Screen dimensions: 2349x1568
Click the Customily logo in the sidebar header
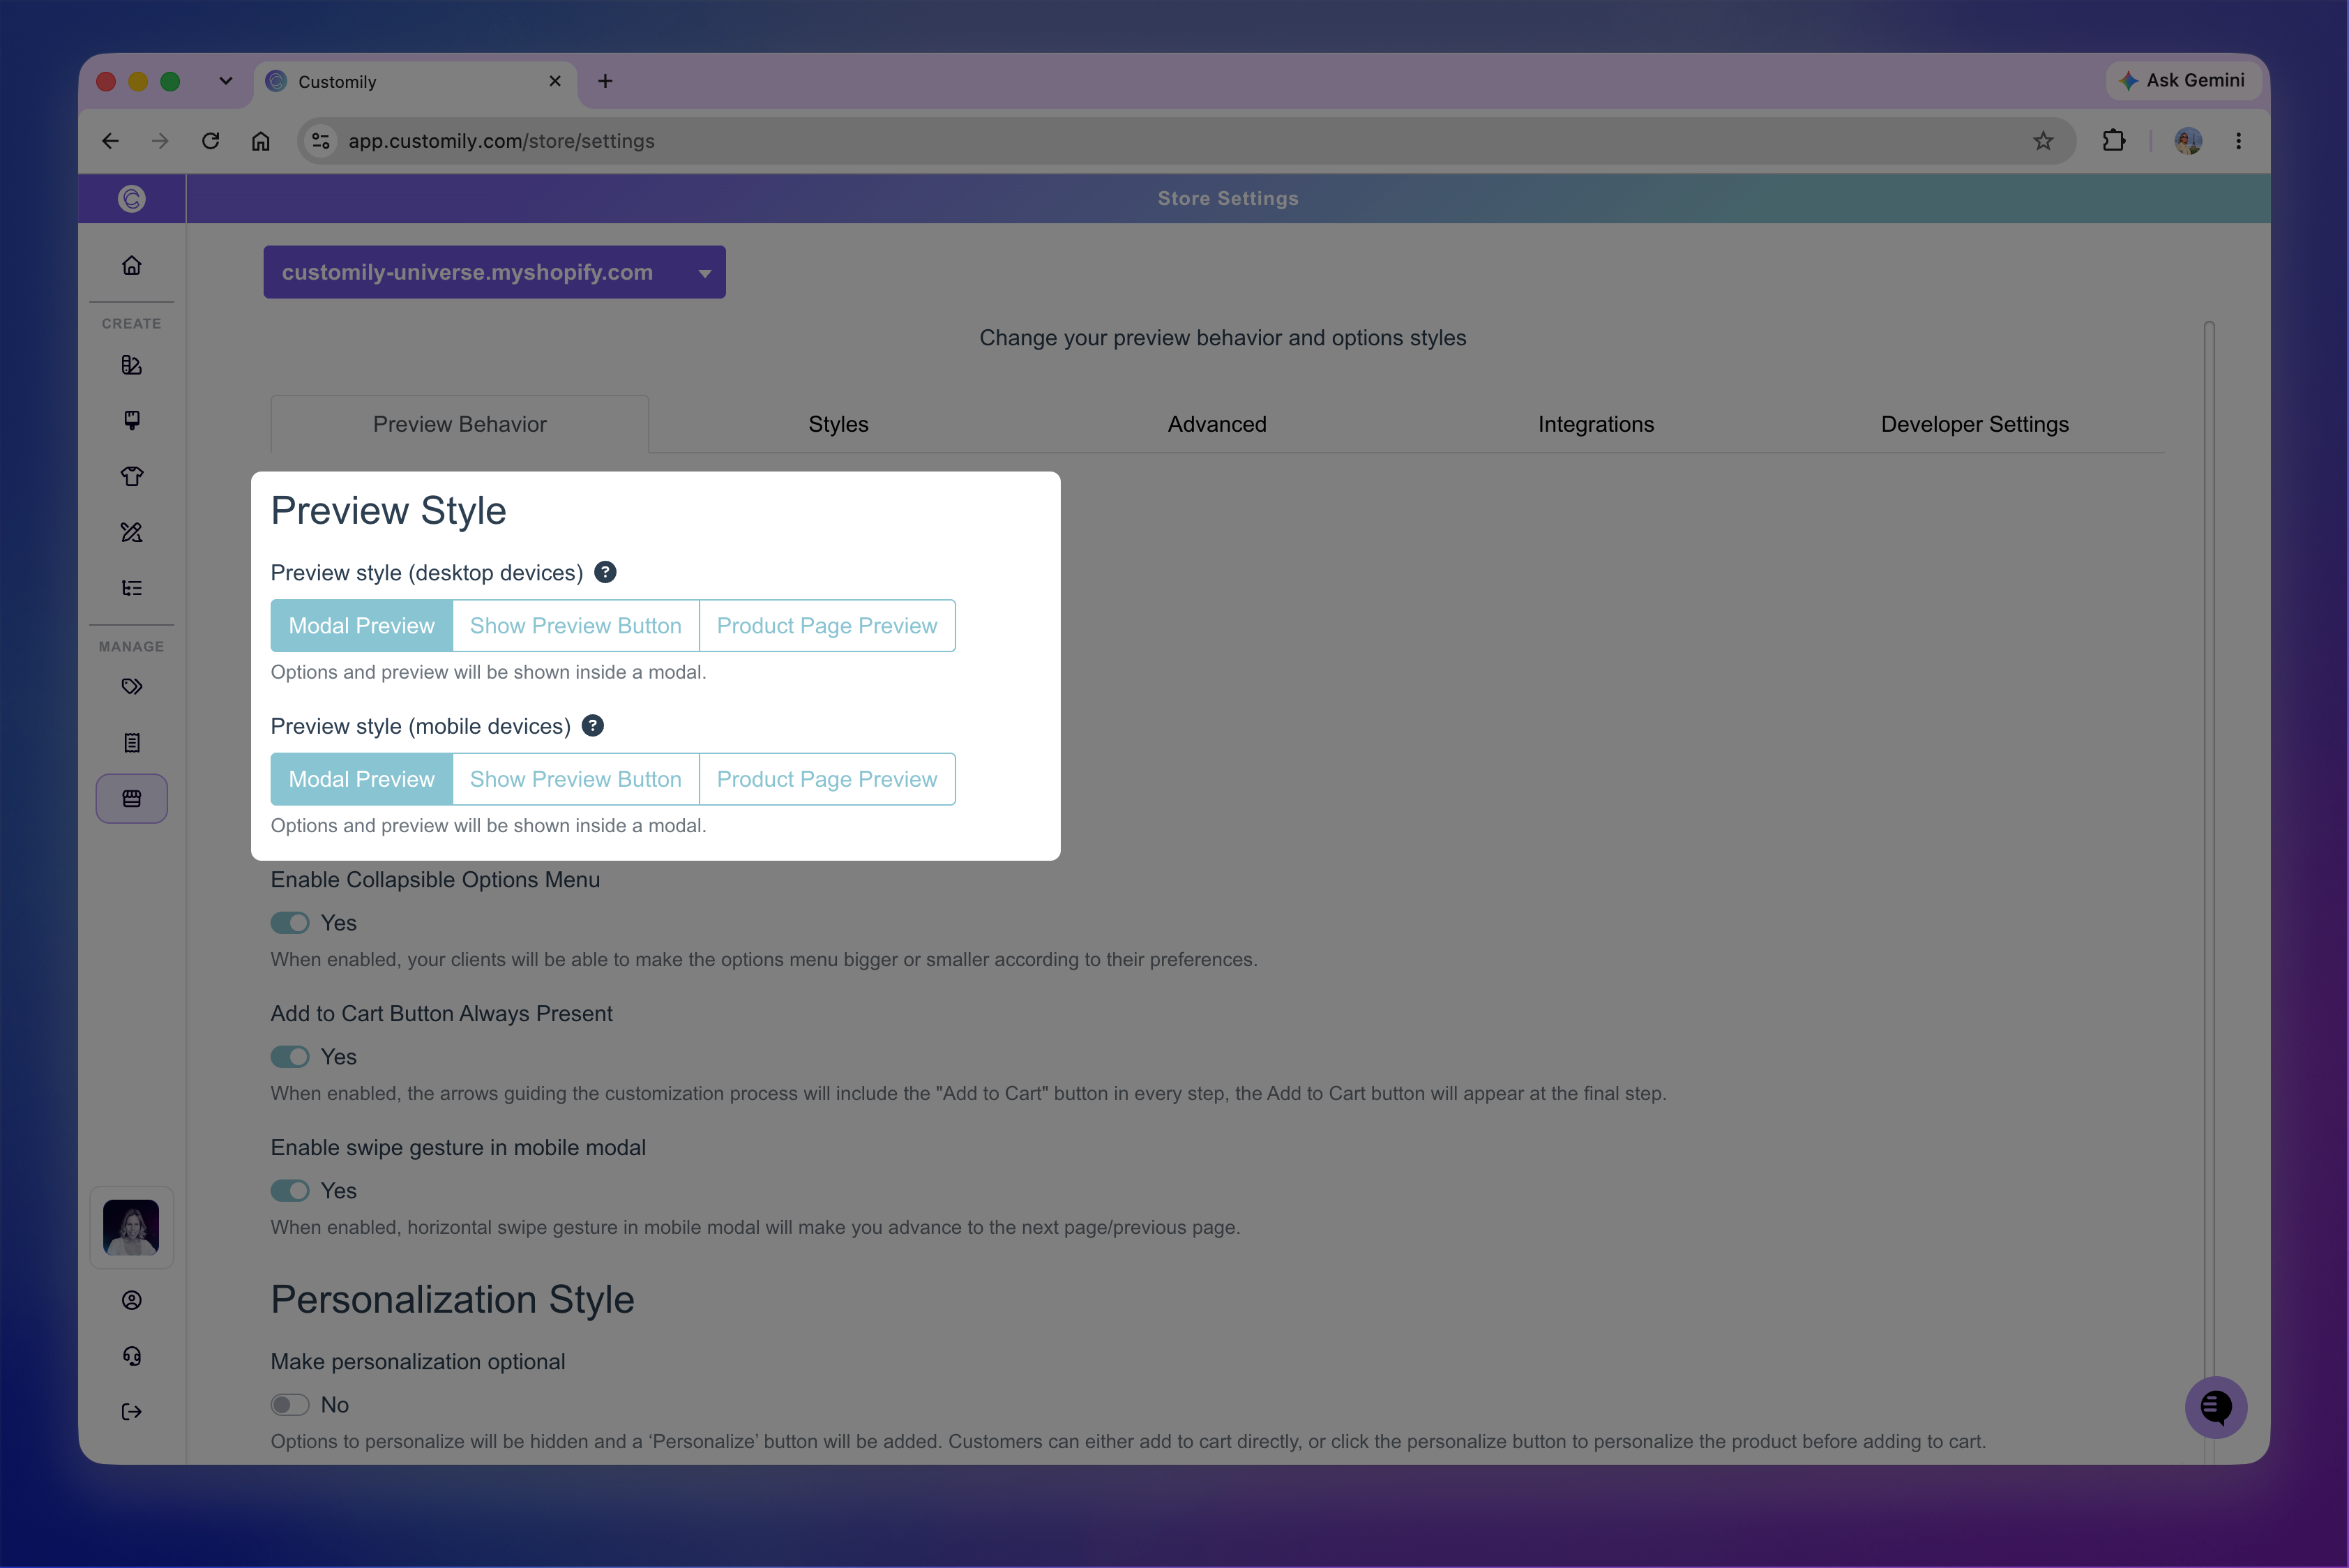(x=131, y=198)
